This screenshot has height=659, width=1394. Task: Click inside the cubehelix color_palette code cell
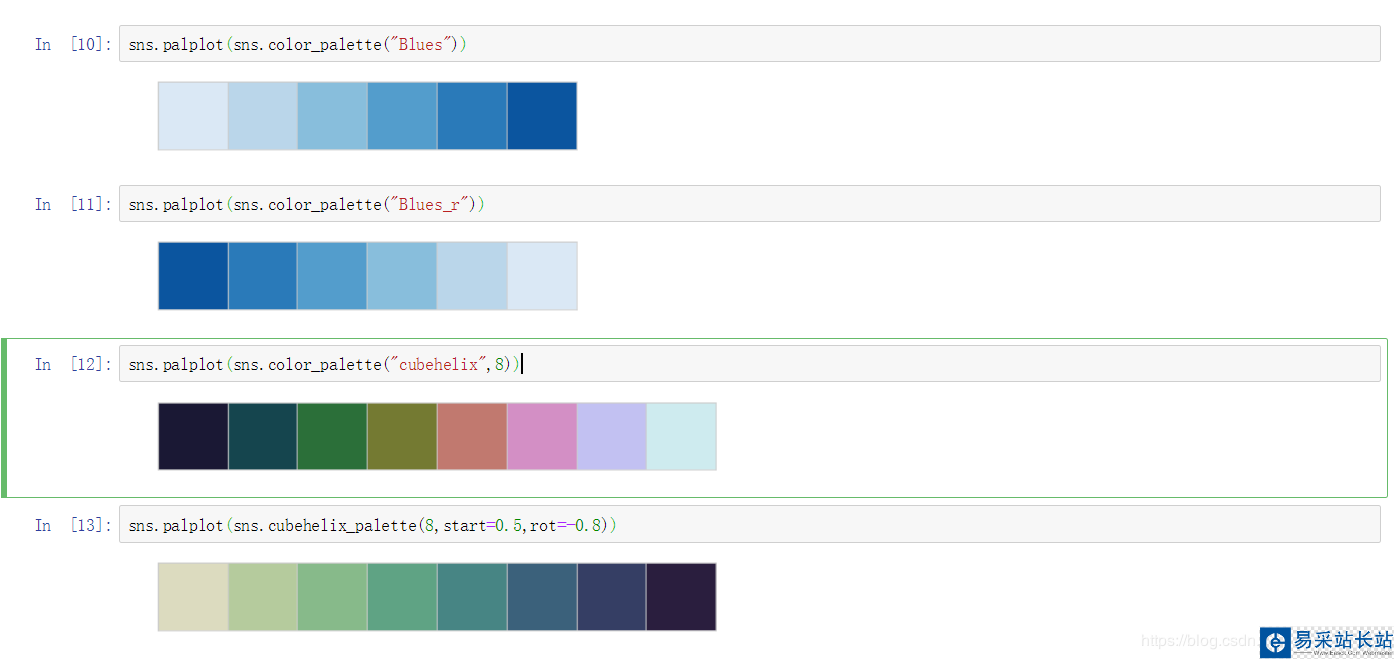(x=748, y=364)
